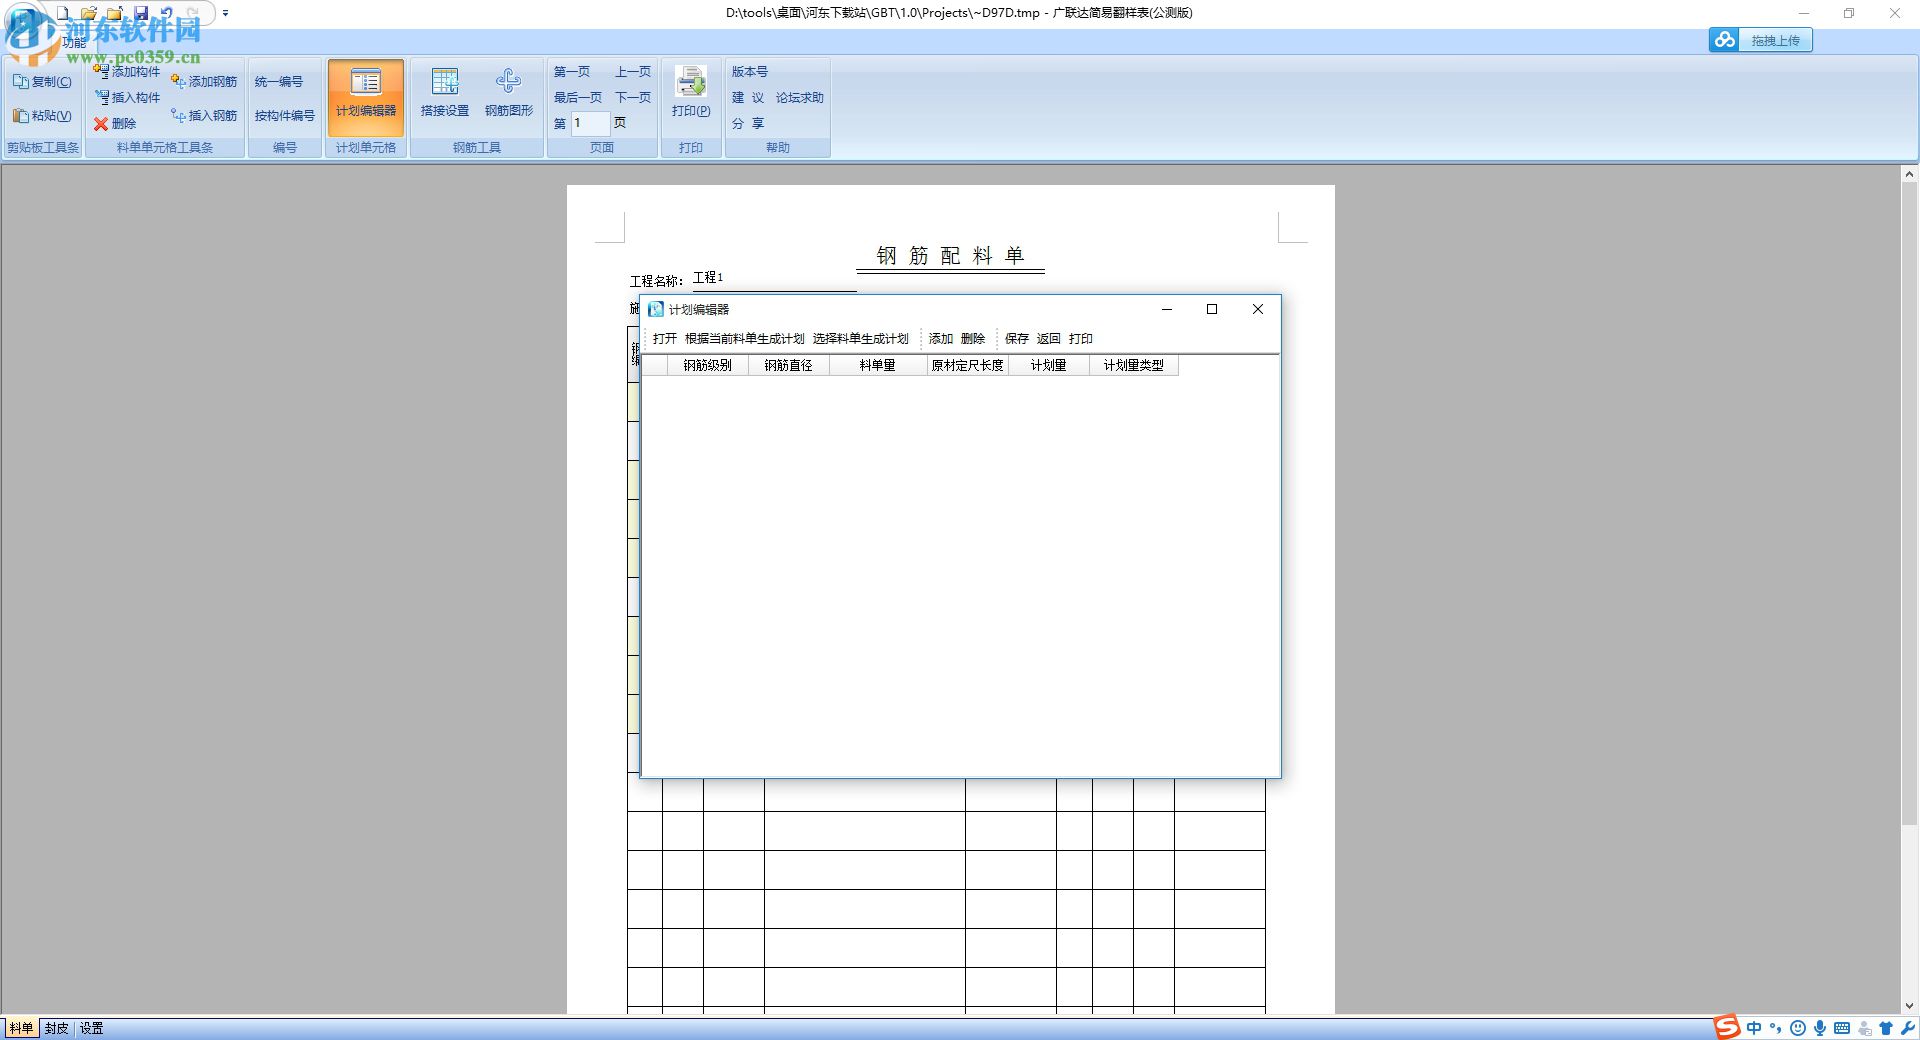Viewport: 1920px width, 1040px height.
Task: Click 根据当前料单生成计划 in plan editor
Action: 745,339
